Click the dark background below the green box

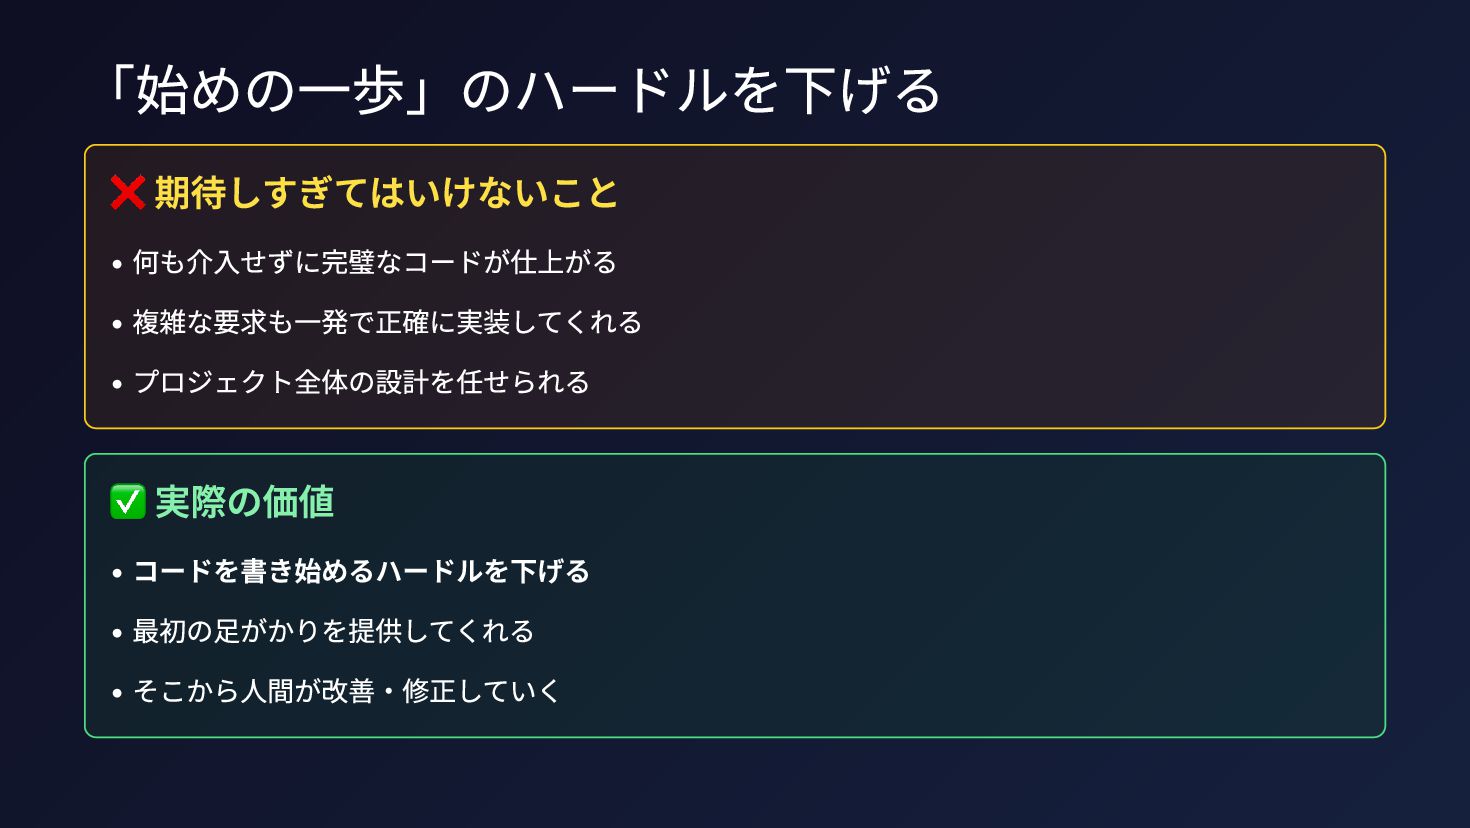[735, 785]
